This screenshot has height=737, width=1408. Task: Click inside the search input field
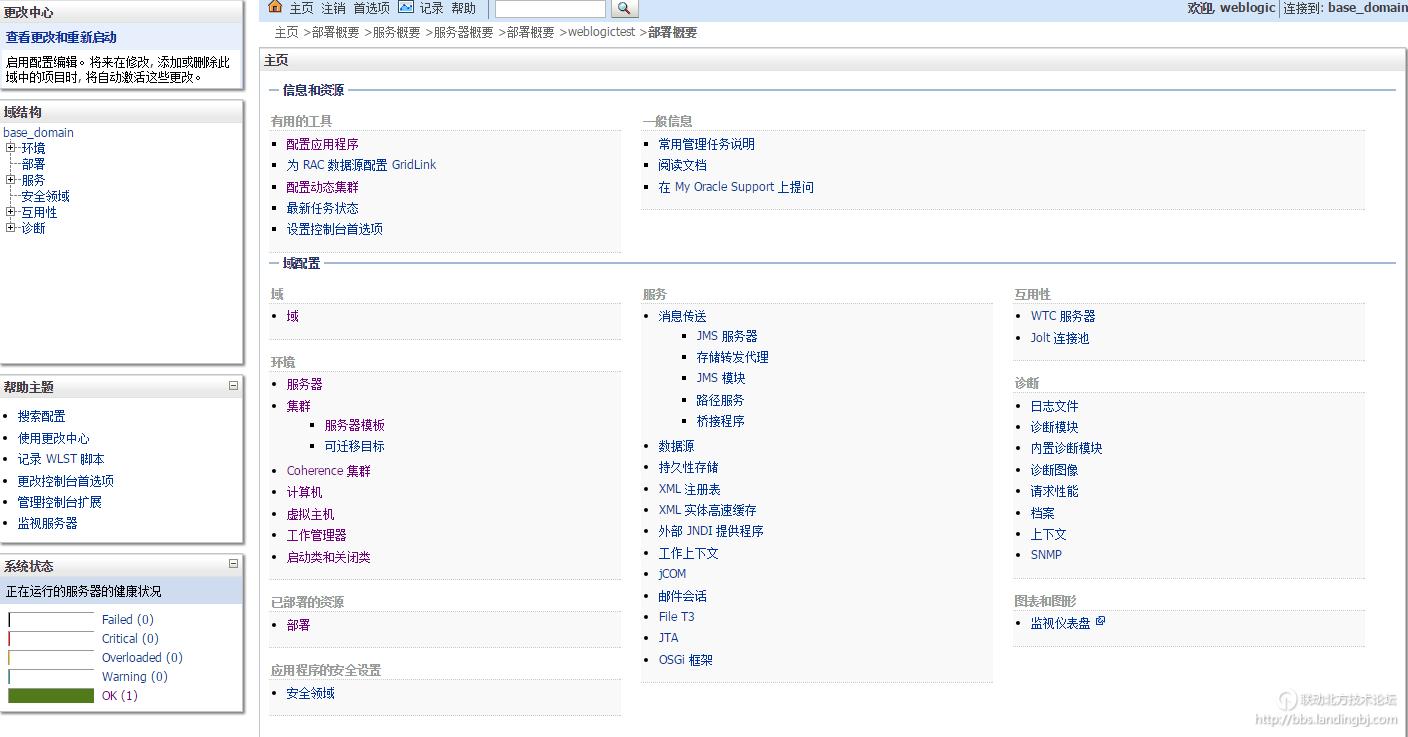[x=548, y=8]
